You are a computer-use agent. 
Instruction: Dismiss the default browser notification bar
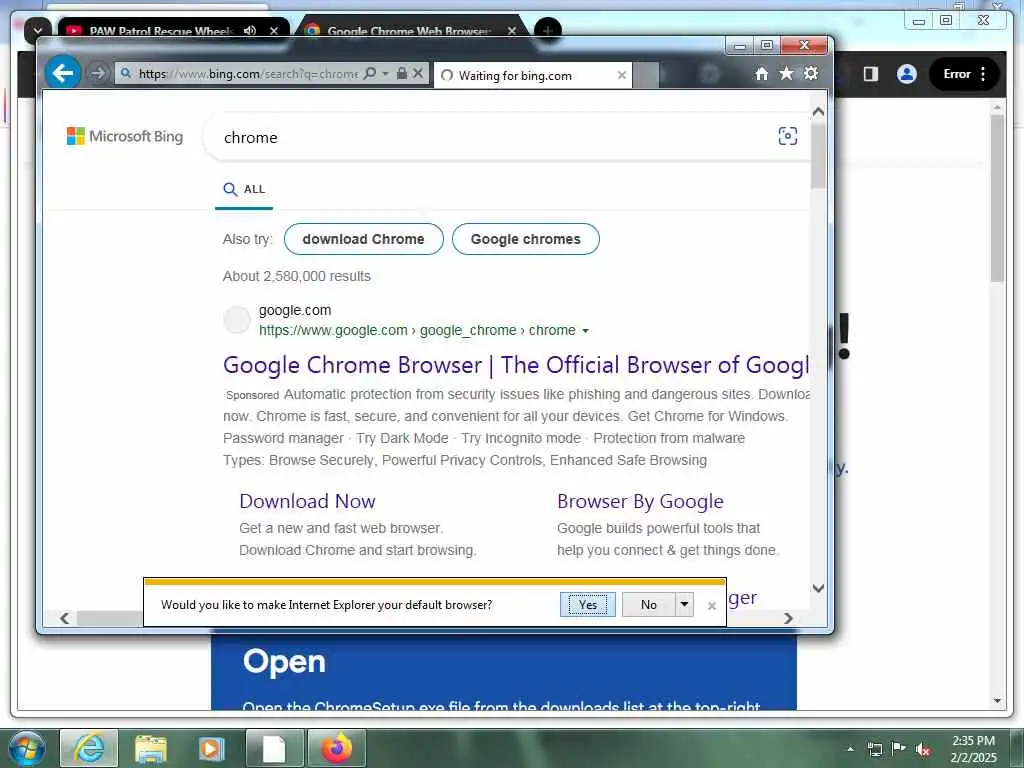[x=712, y=606]
